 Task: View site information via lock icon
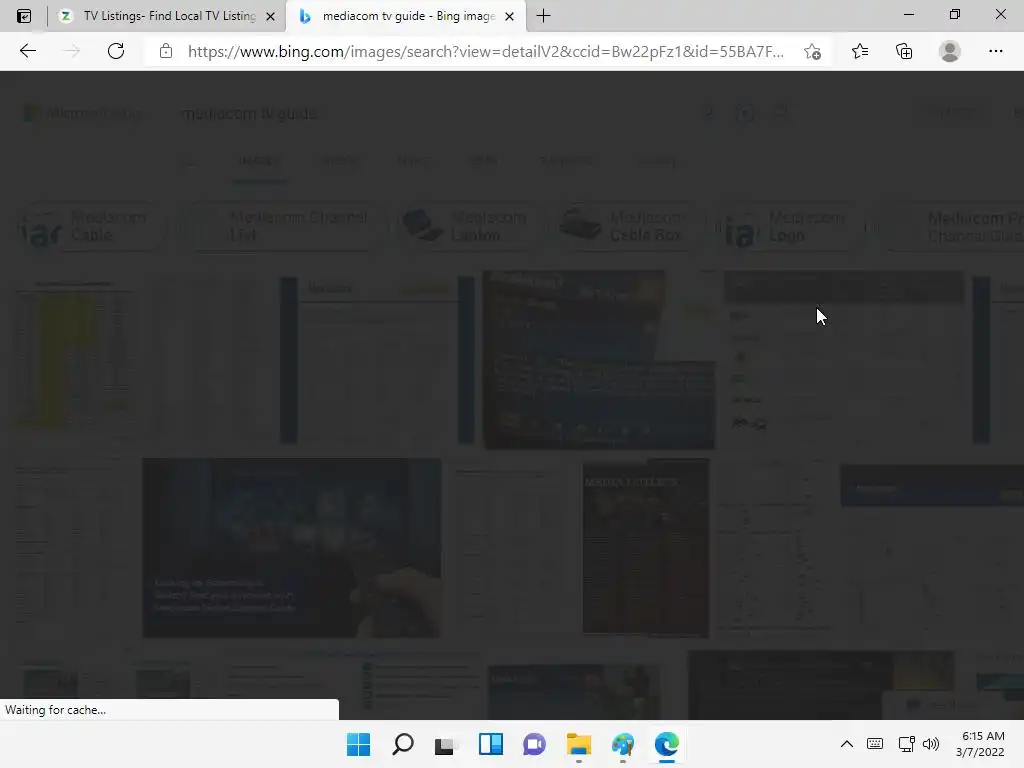(166, 51)
